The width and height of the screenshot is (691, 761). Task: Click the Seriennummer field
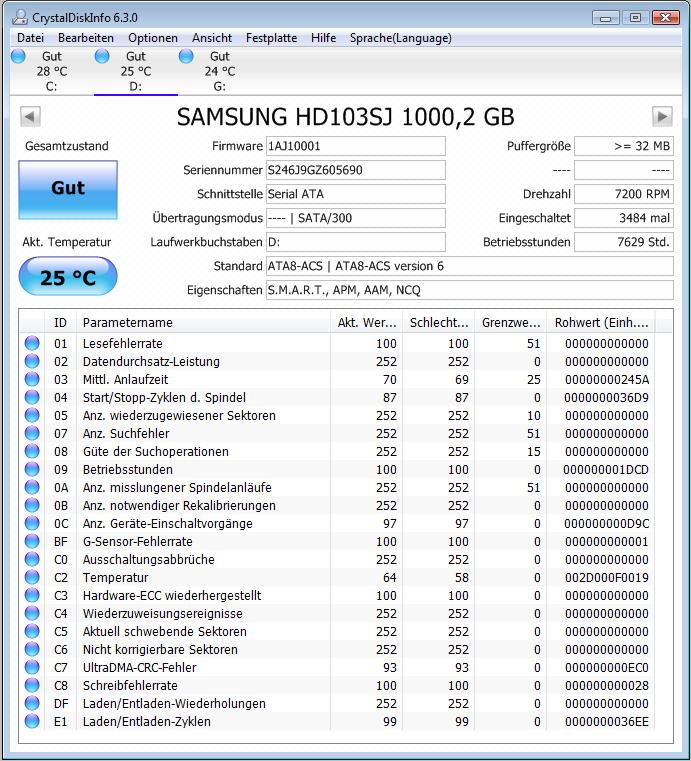(356, 170)
